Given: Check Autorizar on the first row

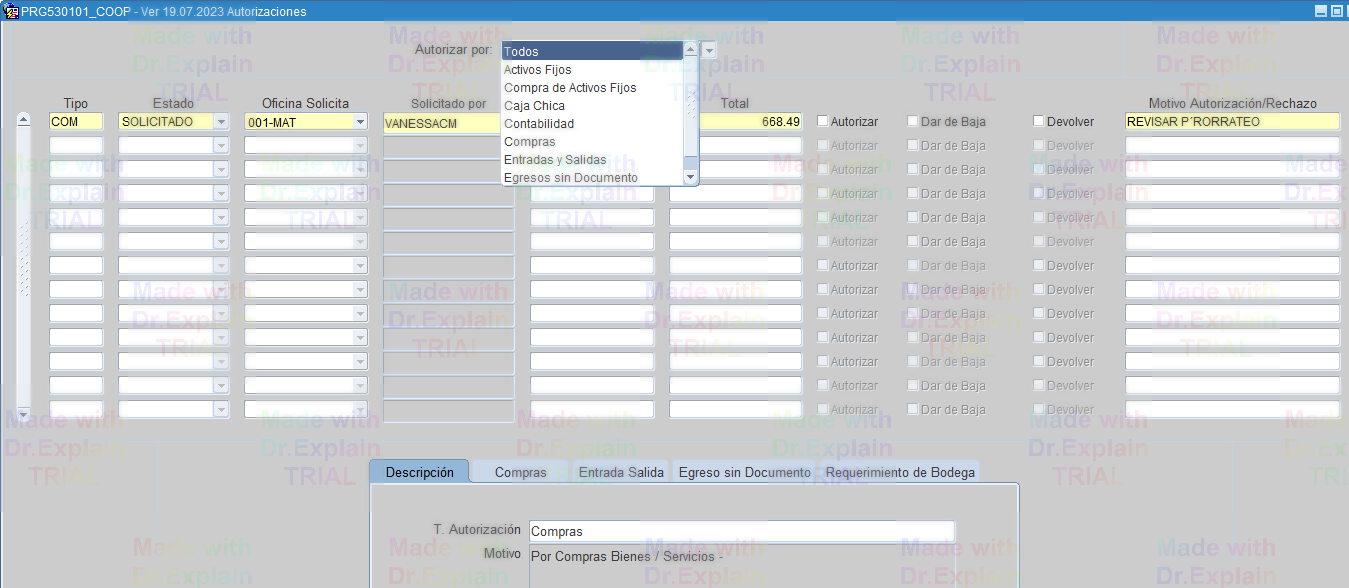Looking at the screenshot, I should 823,122.
